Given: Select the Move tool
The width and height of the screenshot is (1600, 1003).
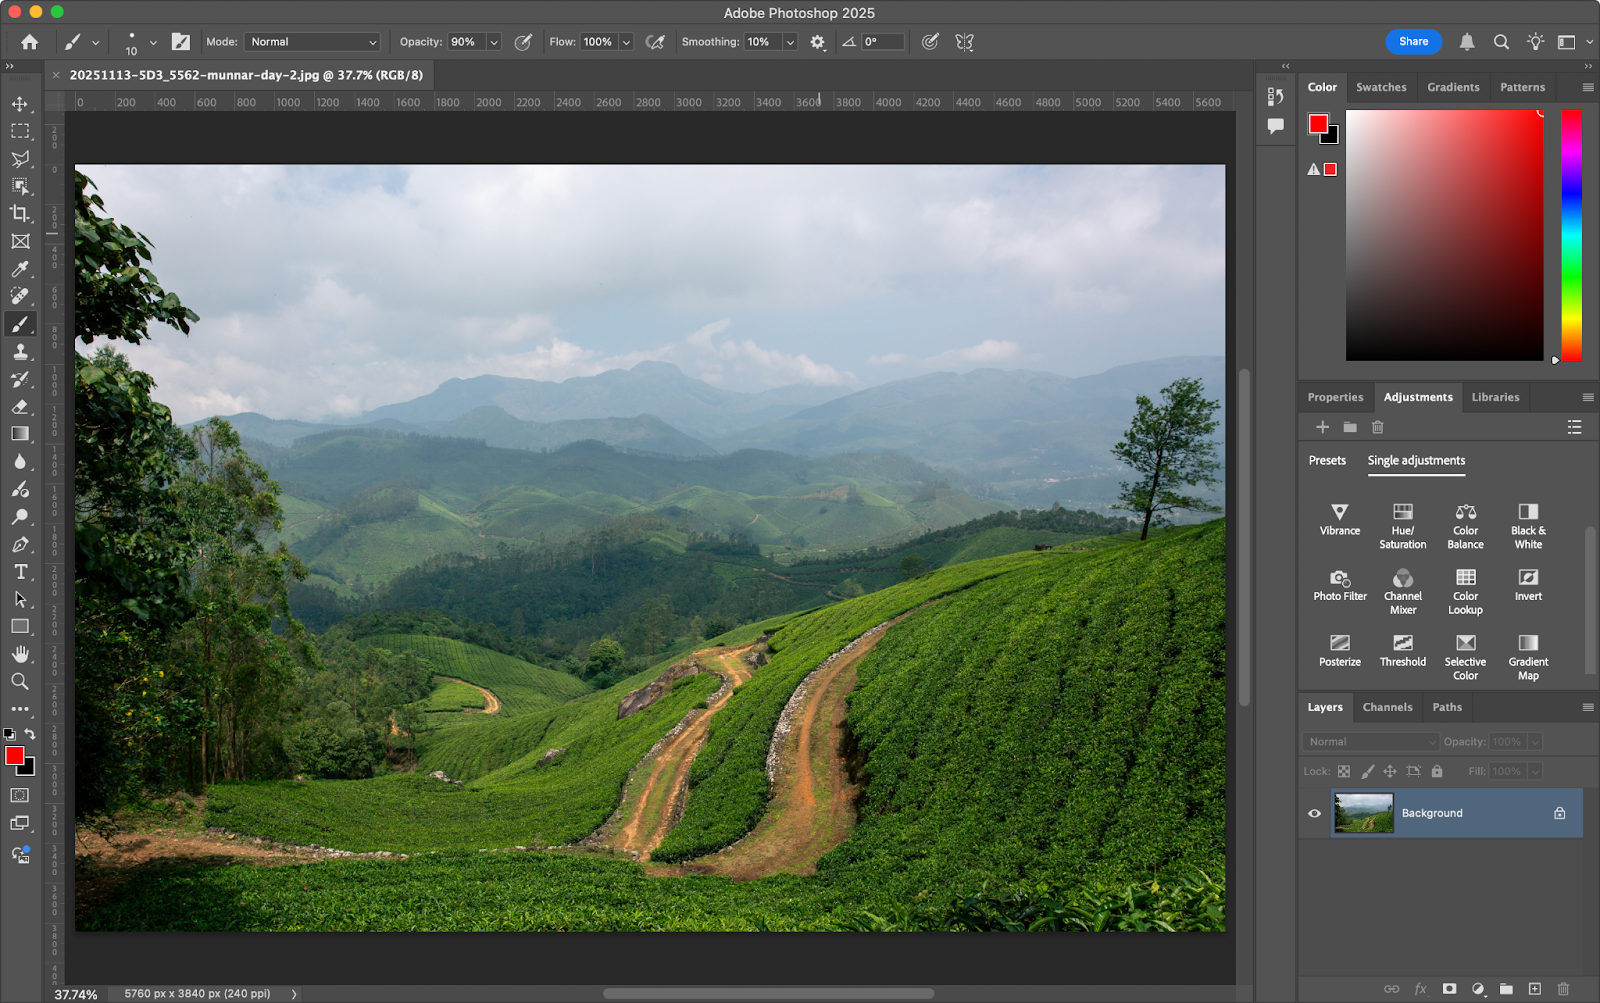Looking at the screenshot, I should (x=20, y=103).
